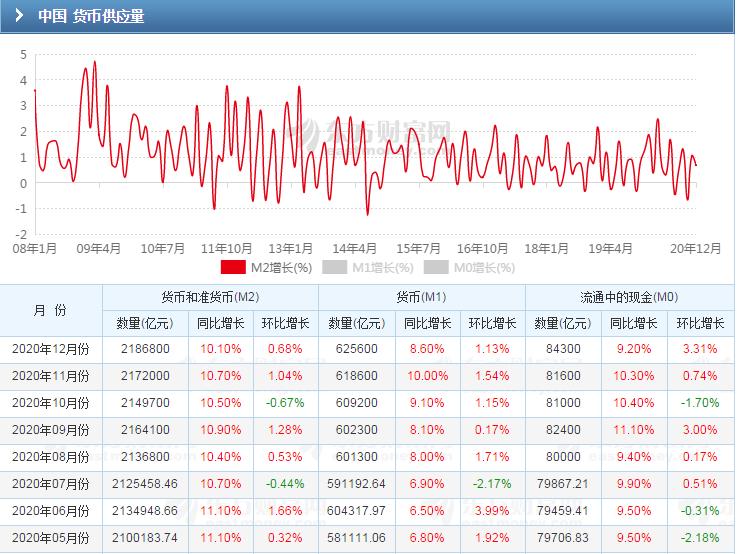
Task: Click M1 同比增长 column header
Action: [x=428, y=324]
